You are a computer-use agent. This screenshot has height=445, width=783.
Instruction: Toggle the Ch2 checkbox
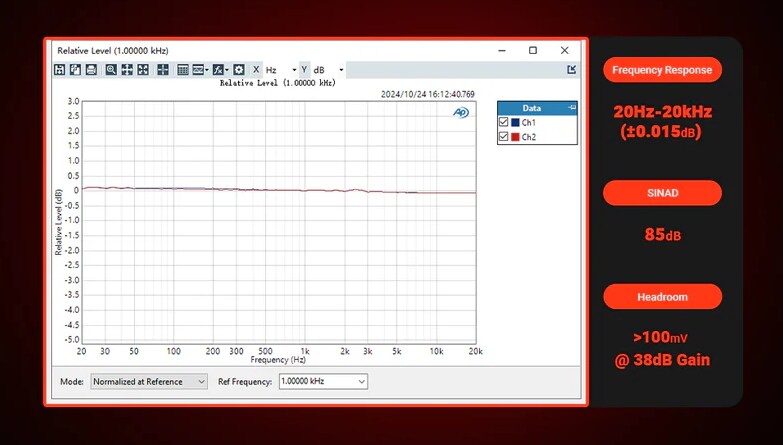(503, 136)
